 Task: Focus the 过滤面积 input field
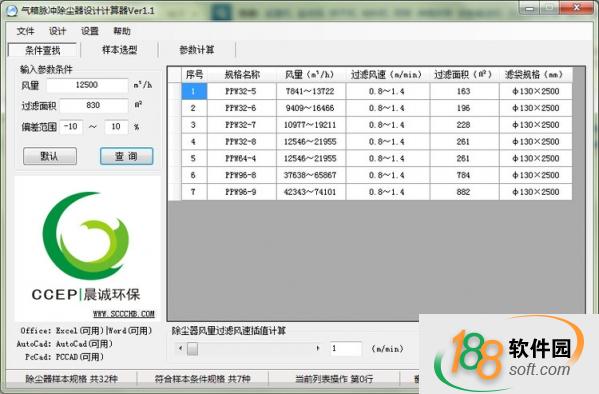pyautogui.click(x=94, y=105)
